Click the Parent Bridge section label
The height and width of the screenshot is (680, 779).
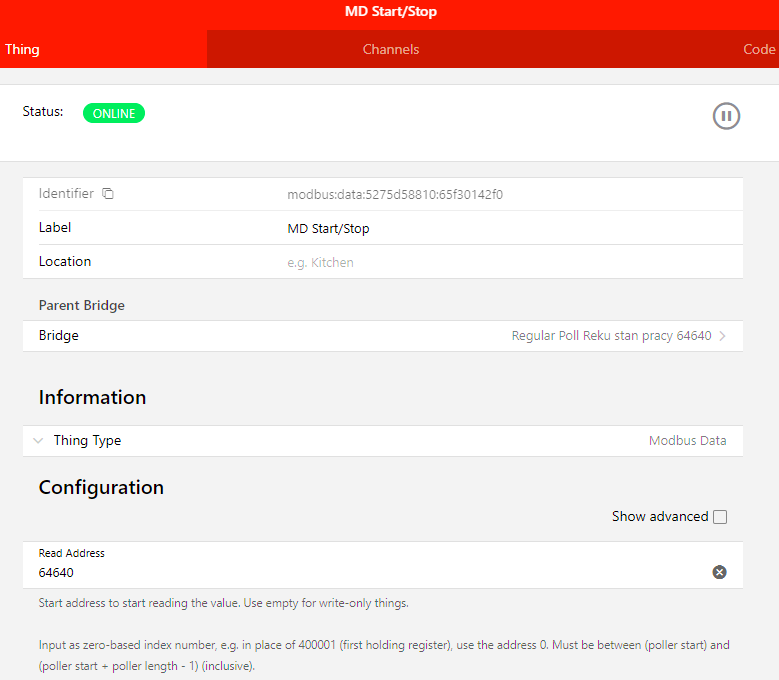coord(82,305)
